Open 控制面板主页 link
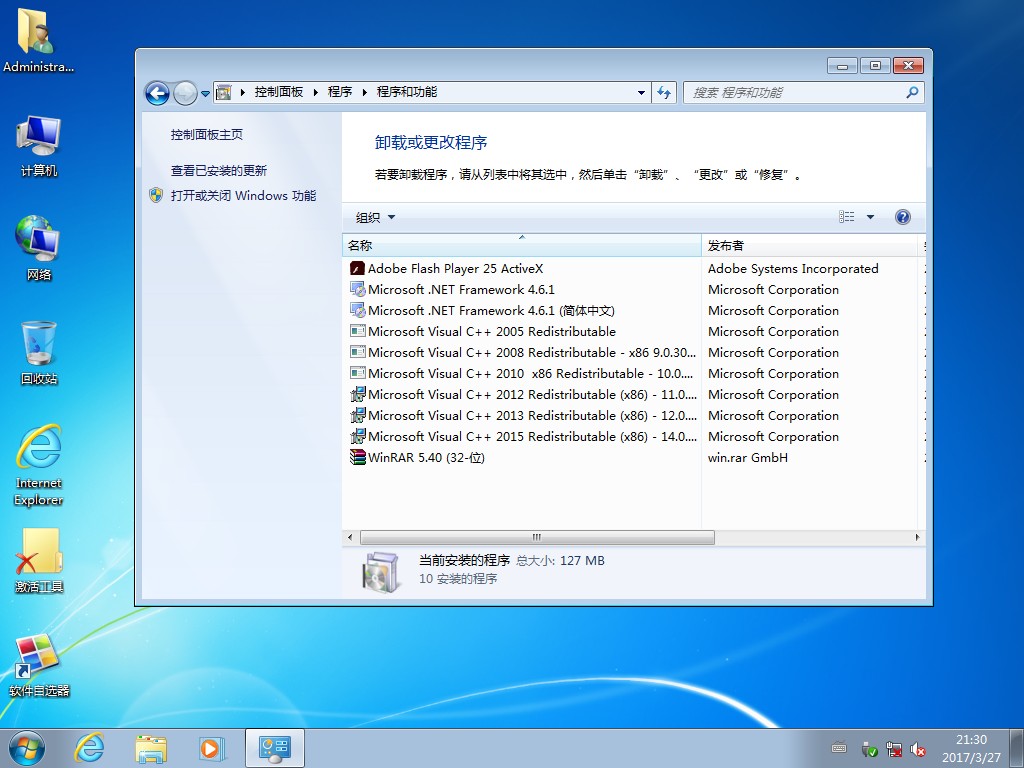This screenshot has width=1024, height=768. pos(206,135)
